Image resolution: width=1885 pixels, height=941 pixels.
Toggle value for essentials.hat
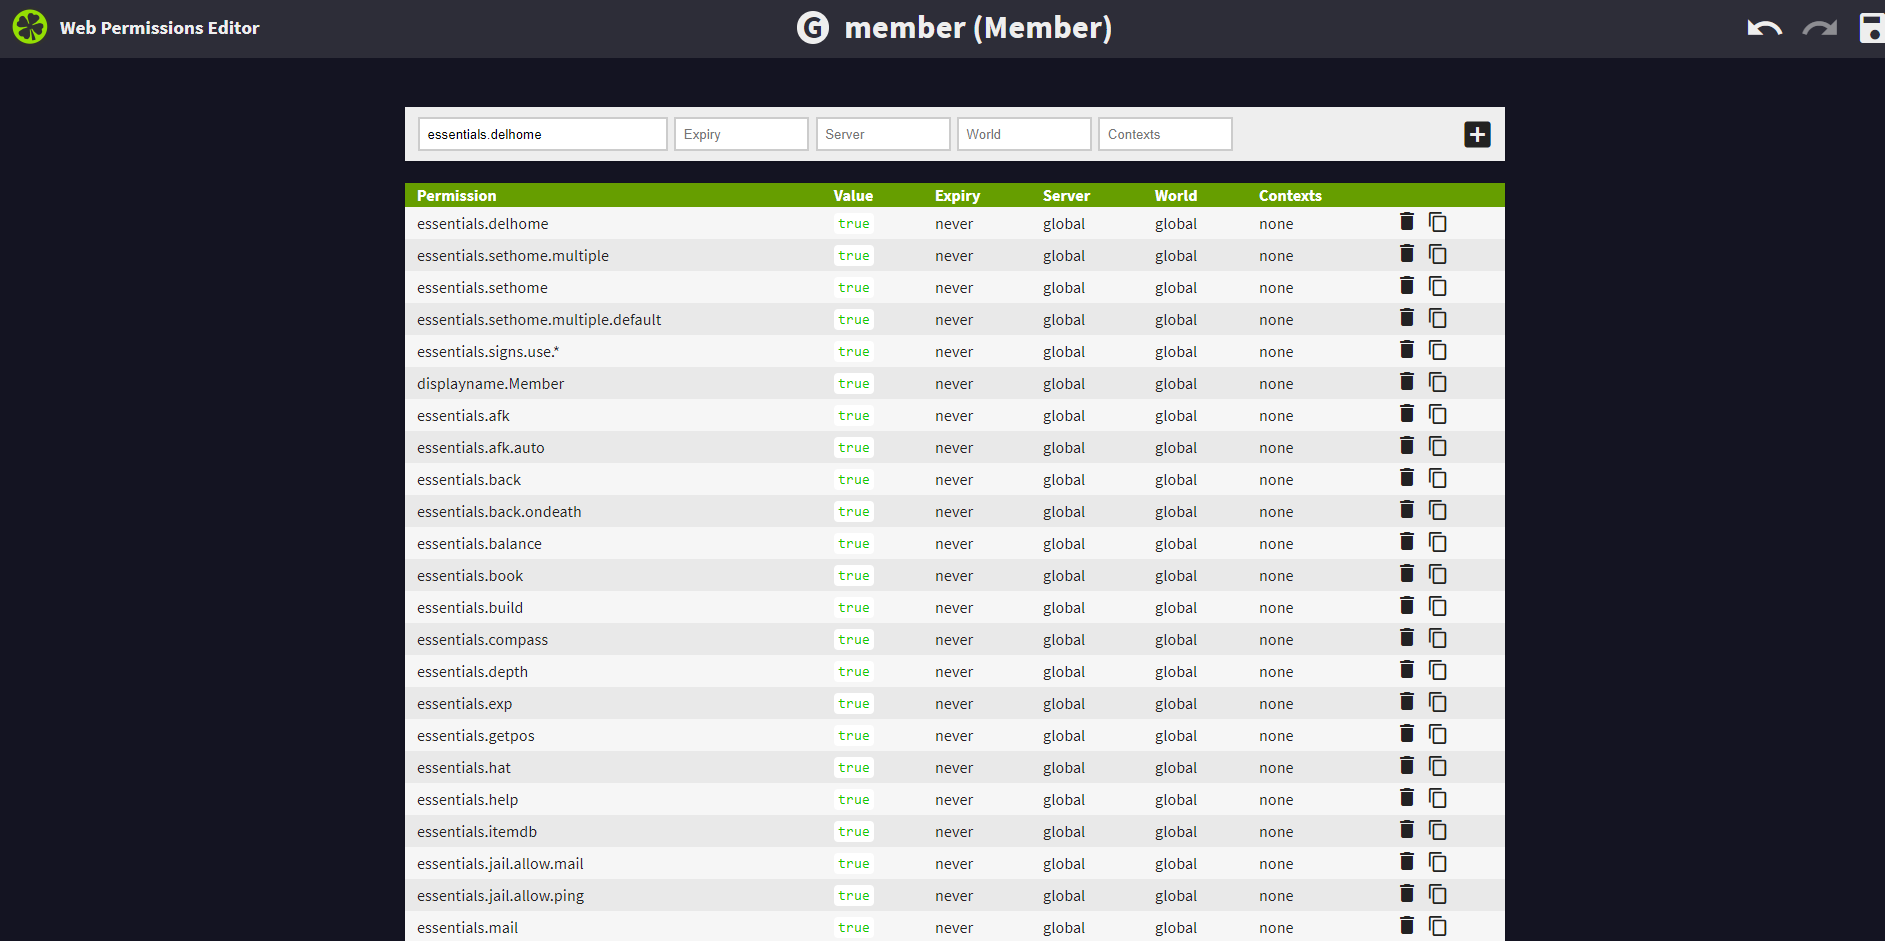[x=854, y=768]
